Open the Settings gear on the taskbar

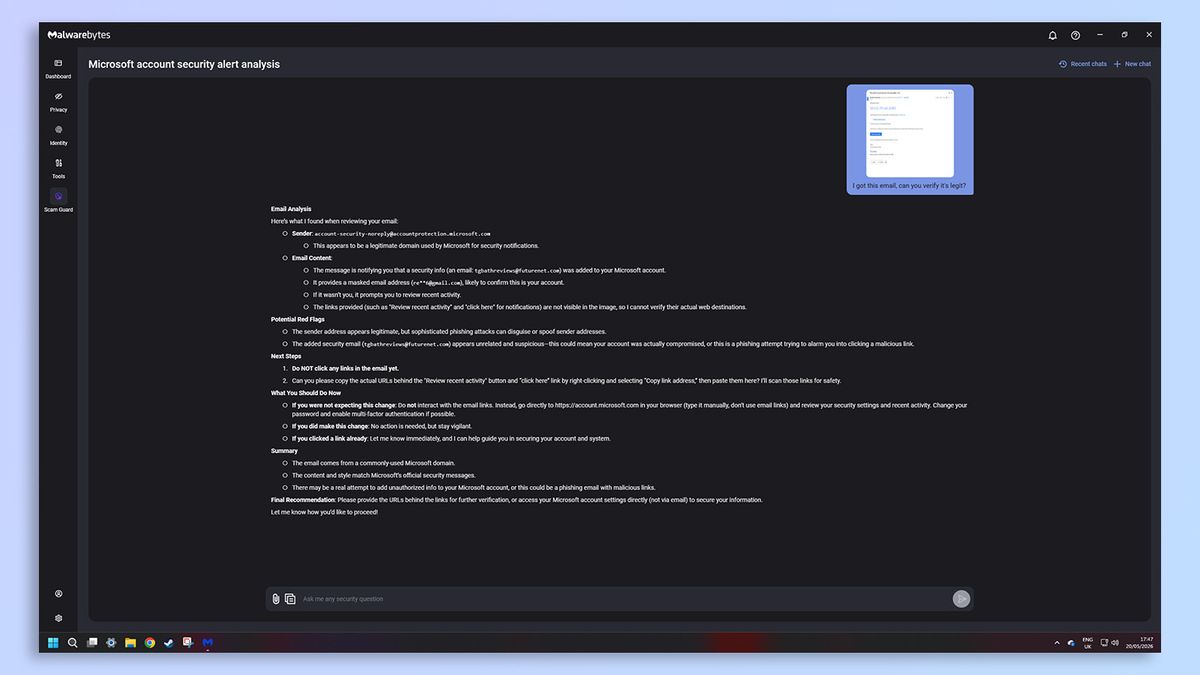[x=111, y=642]
